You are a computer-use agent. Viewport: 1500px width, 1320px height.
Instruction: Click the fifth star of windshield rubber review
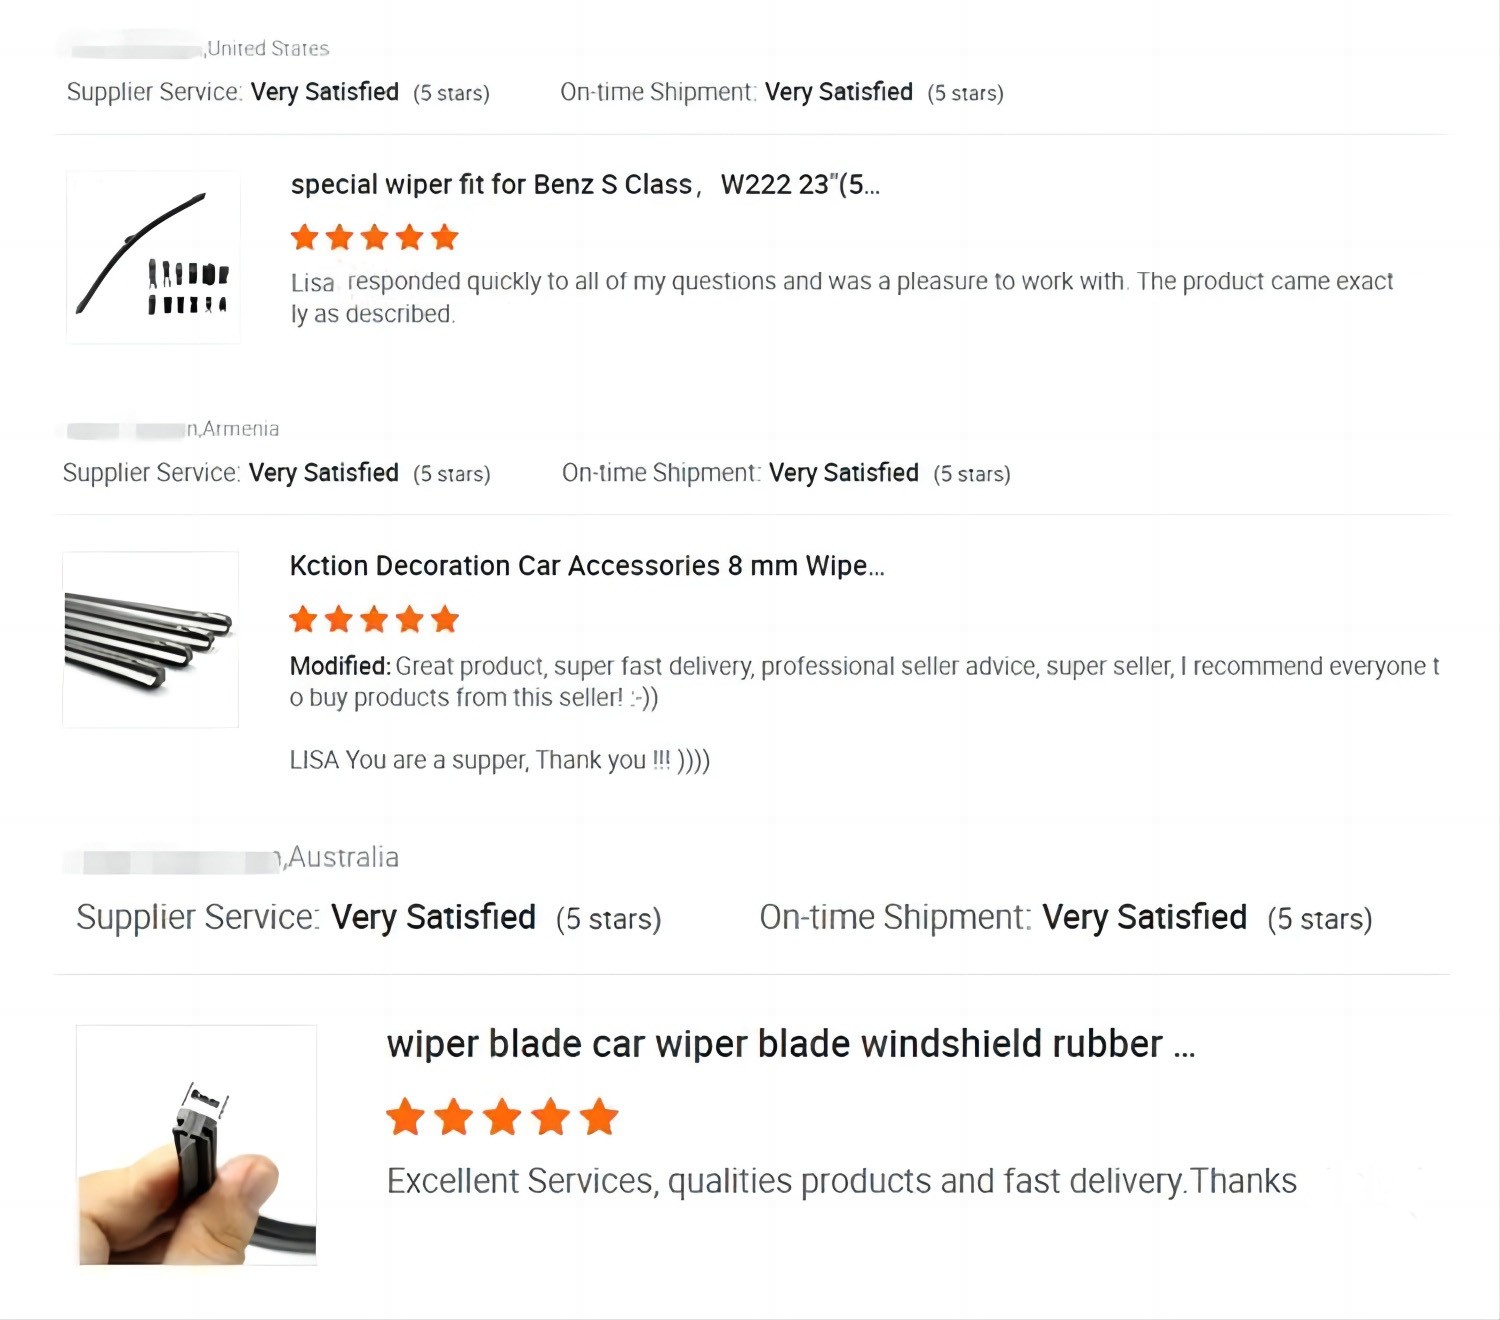pyautogui.click(x=599, y=1117)
